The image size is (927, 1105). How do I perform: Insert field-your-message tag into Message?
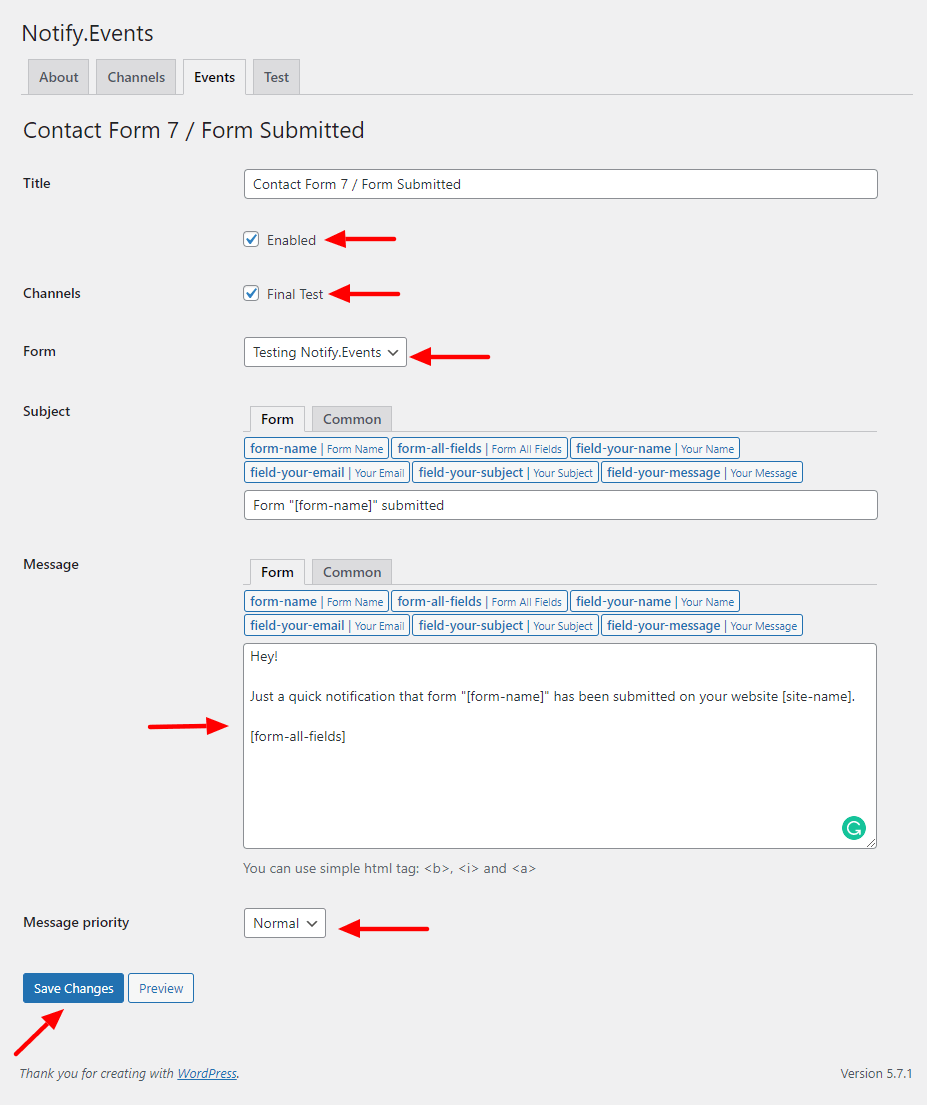(x=701, y=626)
